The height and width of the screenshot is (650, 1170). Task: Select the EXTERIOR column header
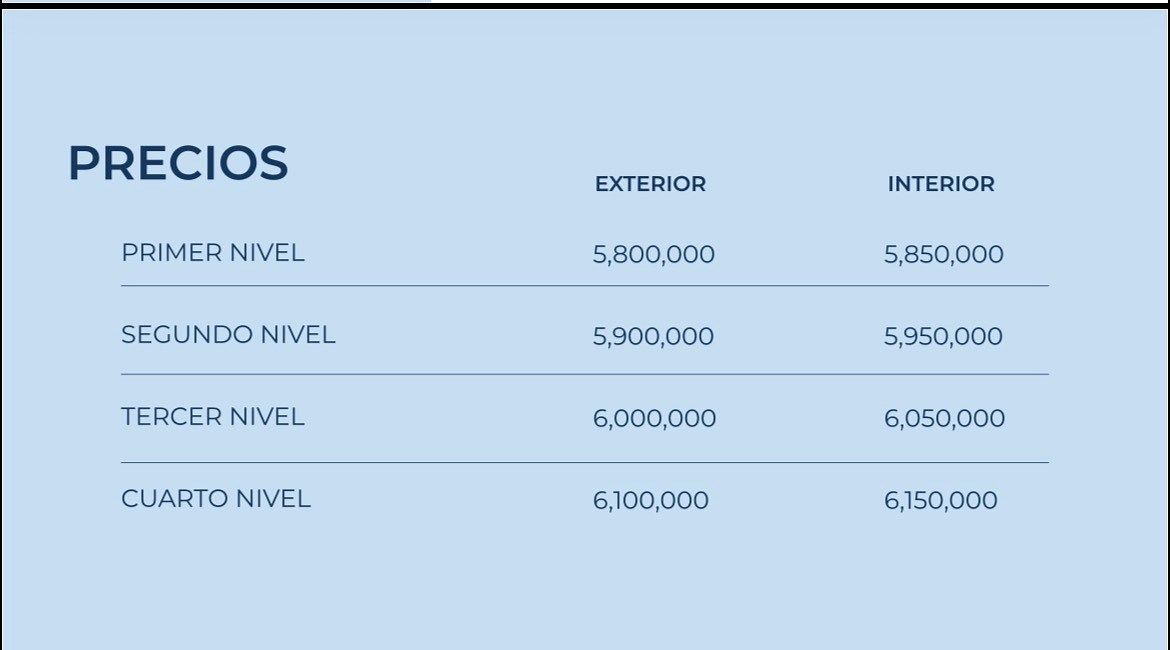(x=650, y=184)
